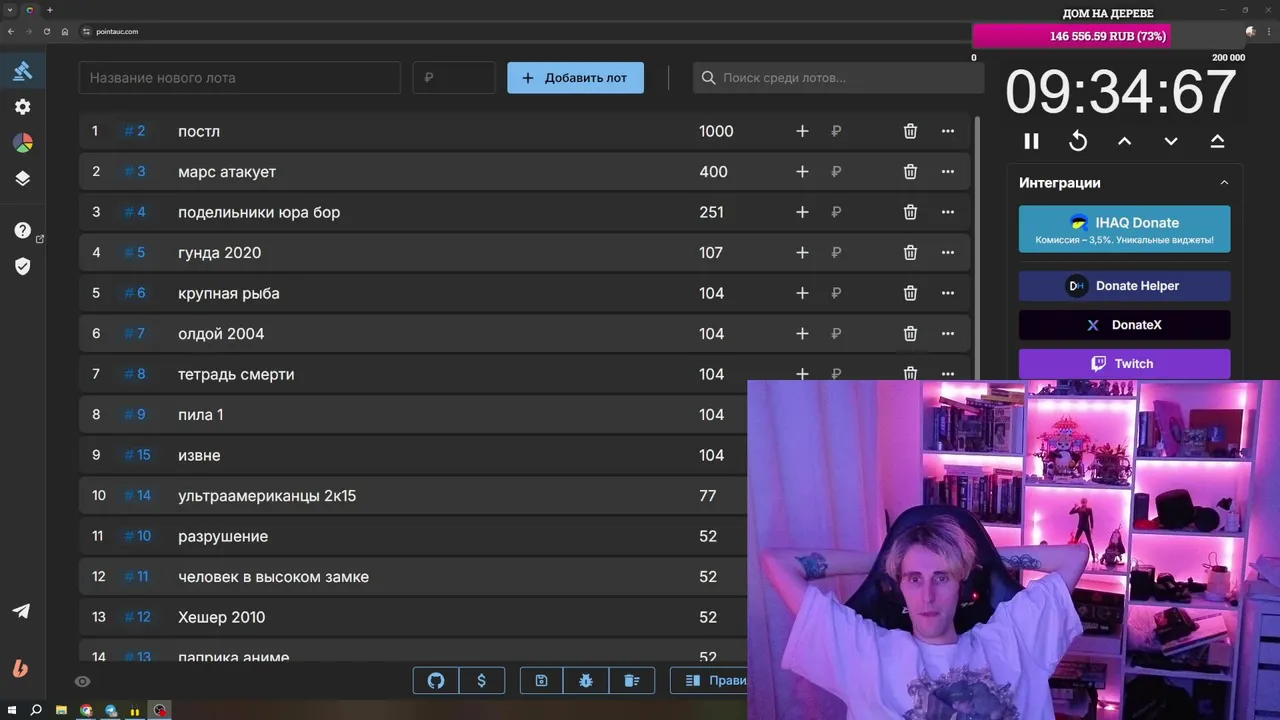Select lot name 'тетрадь смерти'
Image resolution: width=1280 pixels, height=720 pixels.
click(236, 374)
